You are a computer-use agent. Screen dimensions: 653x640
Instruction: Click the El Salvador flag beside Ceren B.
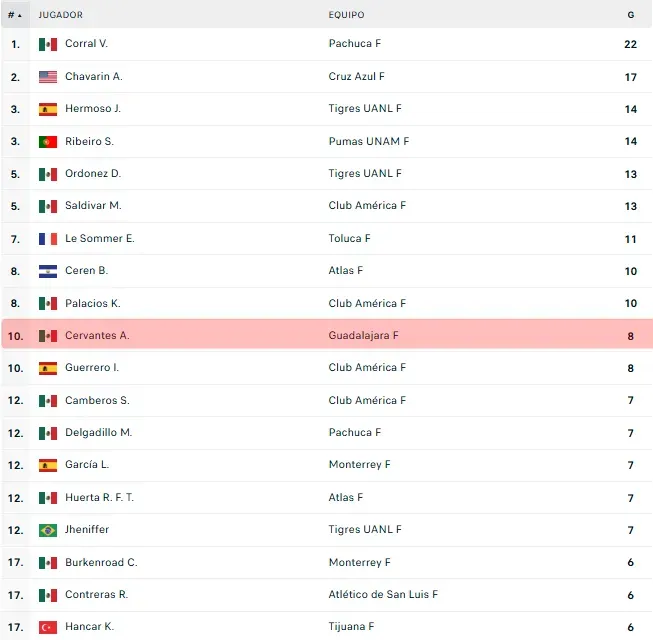tap(48, 271)
